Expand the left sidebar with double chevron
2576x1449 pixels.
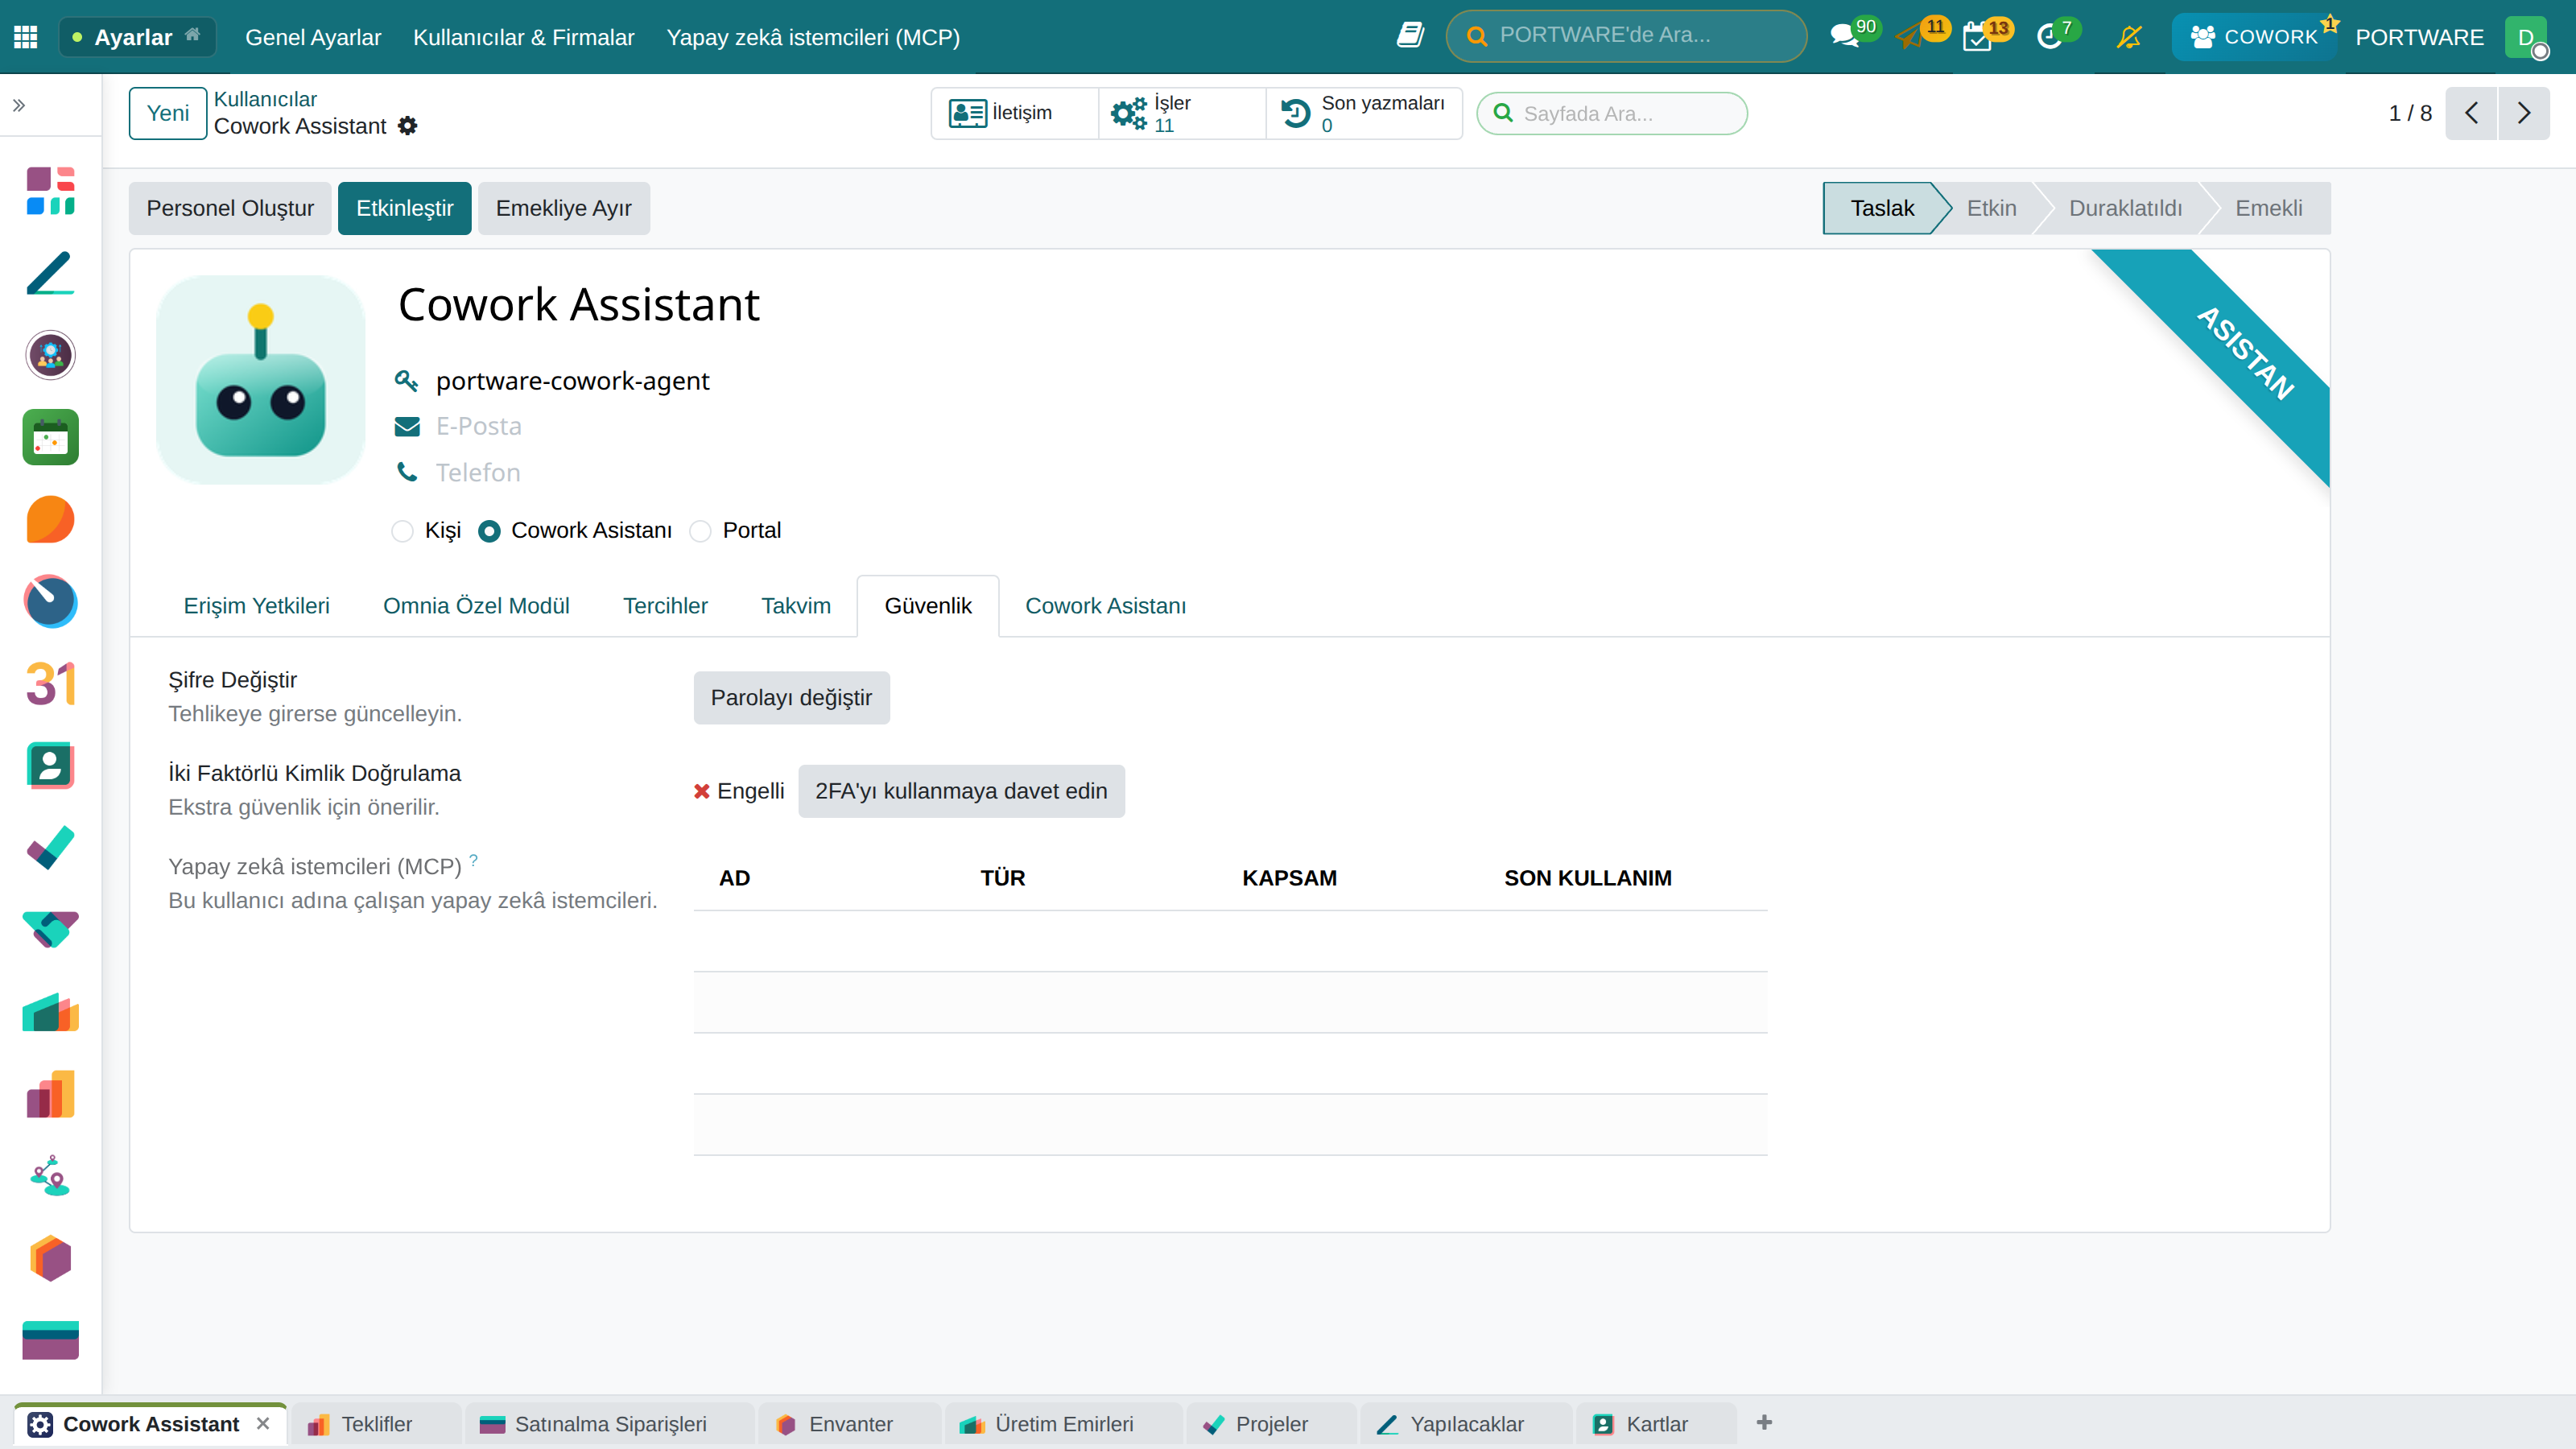(19, 105)
